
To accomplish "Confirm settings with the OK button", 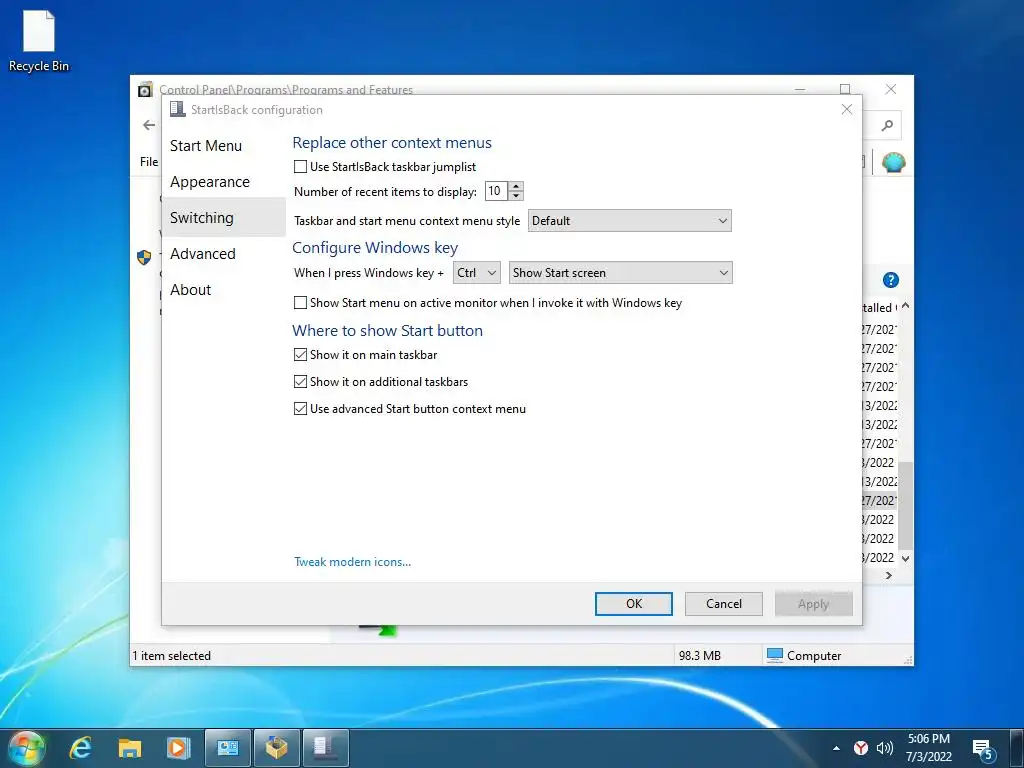I will coord(633,603).
